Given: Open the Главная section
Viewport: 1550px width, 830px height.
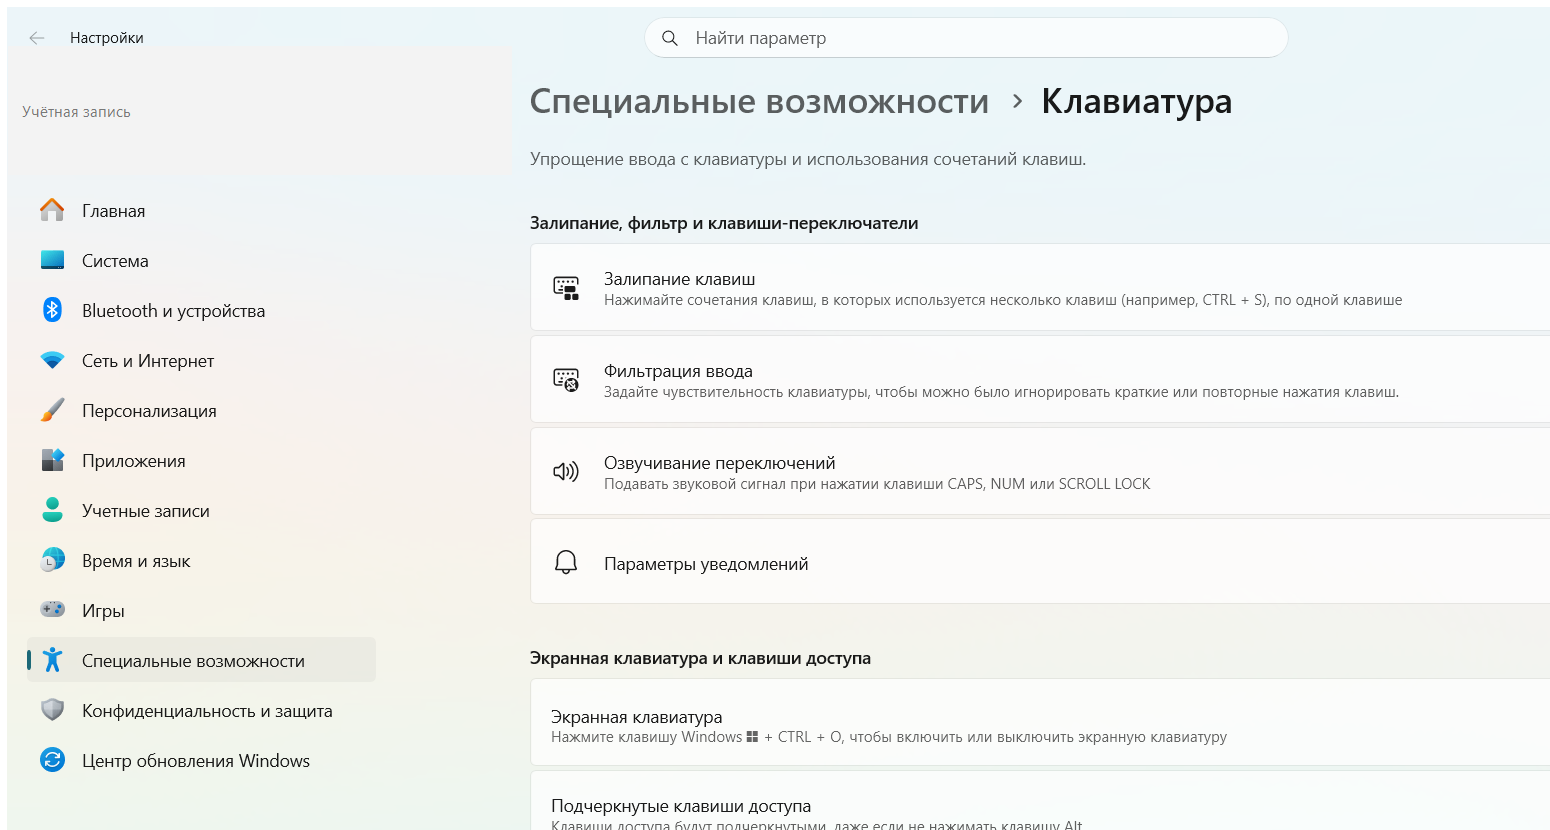Looking at the screenshot, I should click(201, 210).
